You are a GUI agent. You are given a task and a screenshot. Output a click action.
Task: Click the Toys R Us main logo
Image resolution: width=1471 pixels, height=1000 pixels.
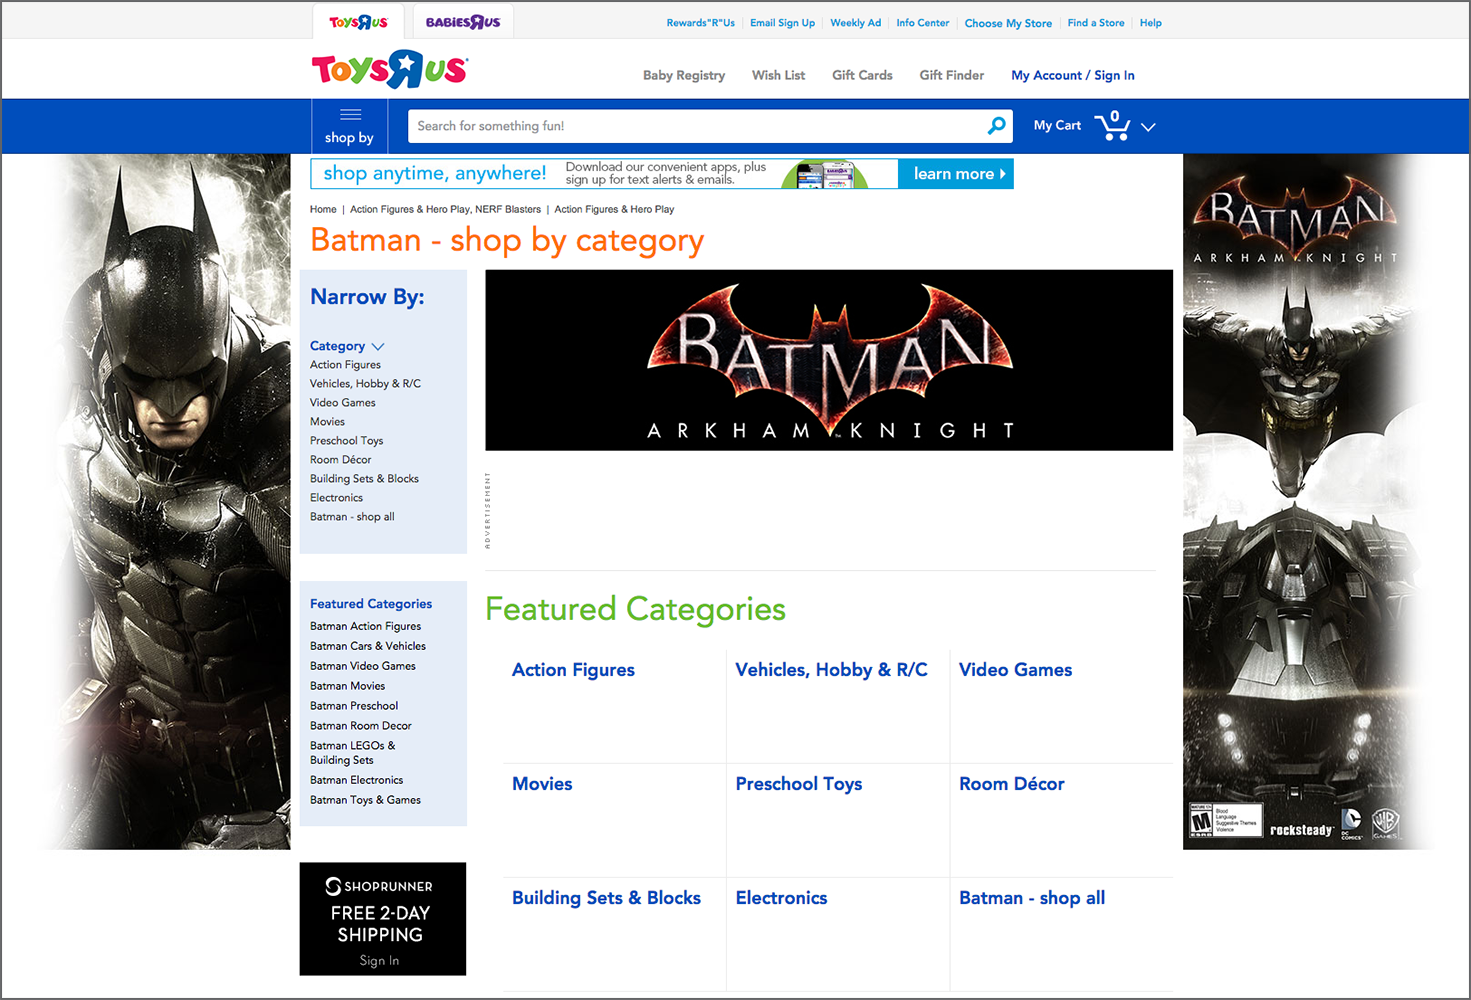point(389,69)
